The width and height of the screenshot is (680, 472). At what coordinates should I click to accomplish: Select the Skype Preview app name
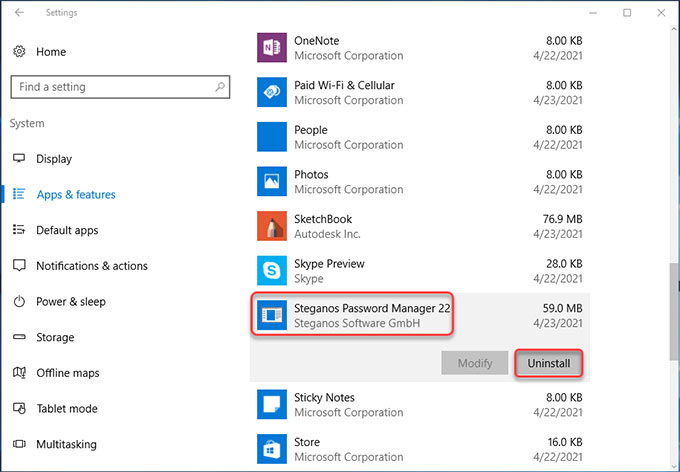click(329, 264)
